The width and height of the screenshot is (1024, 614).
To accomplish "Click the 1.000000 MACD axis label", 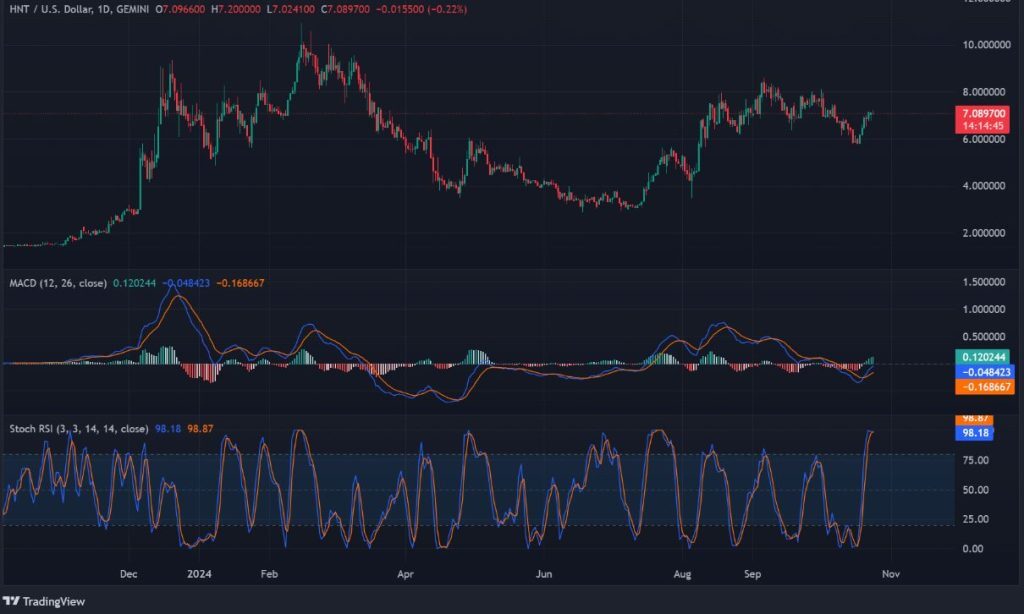I will 984,310.
